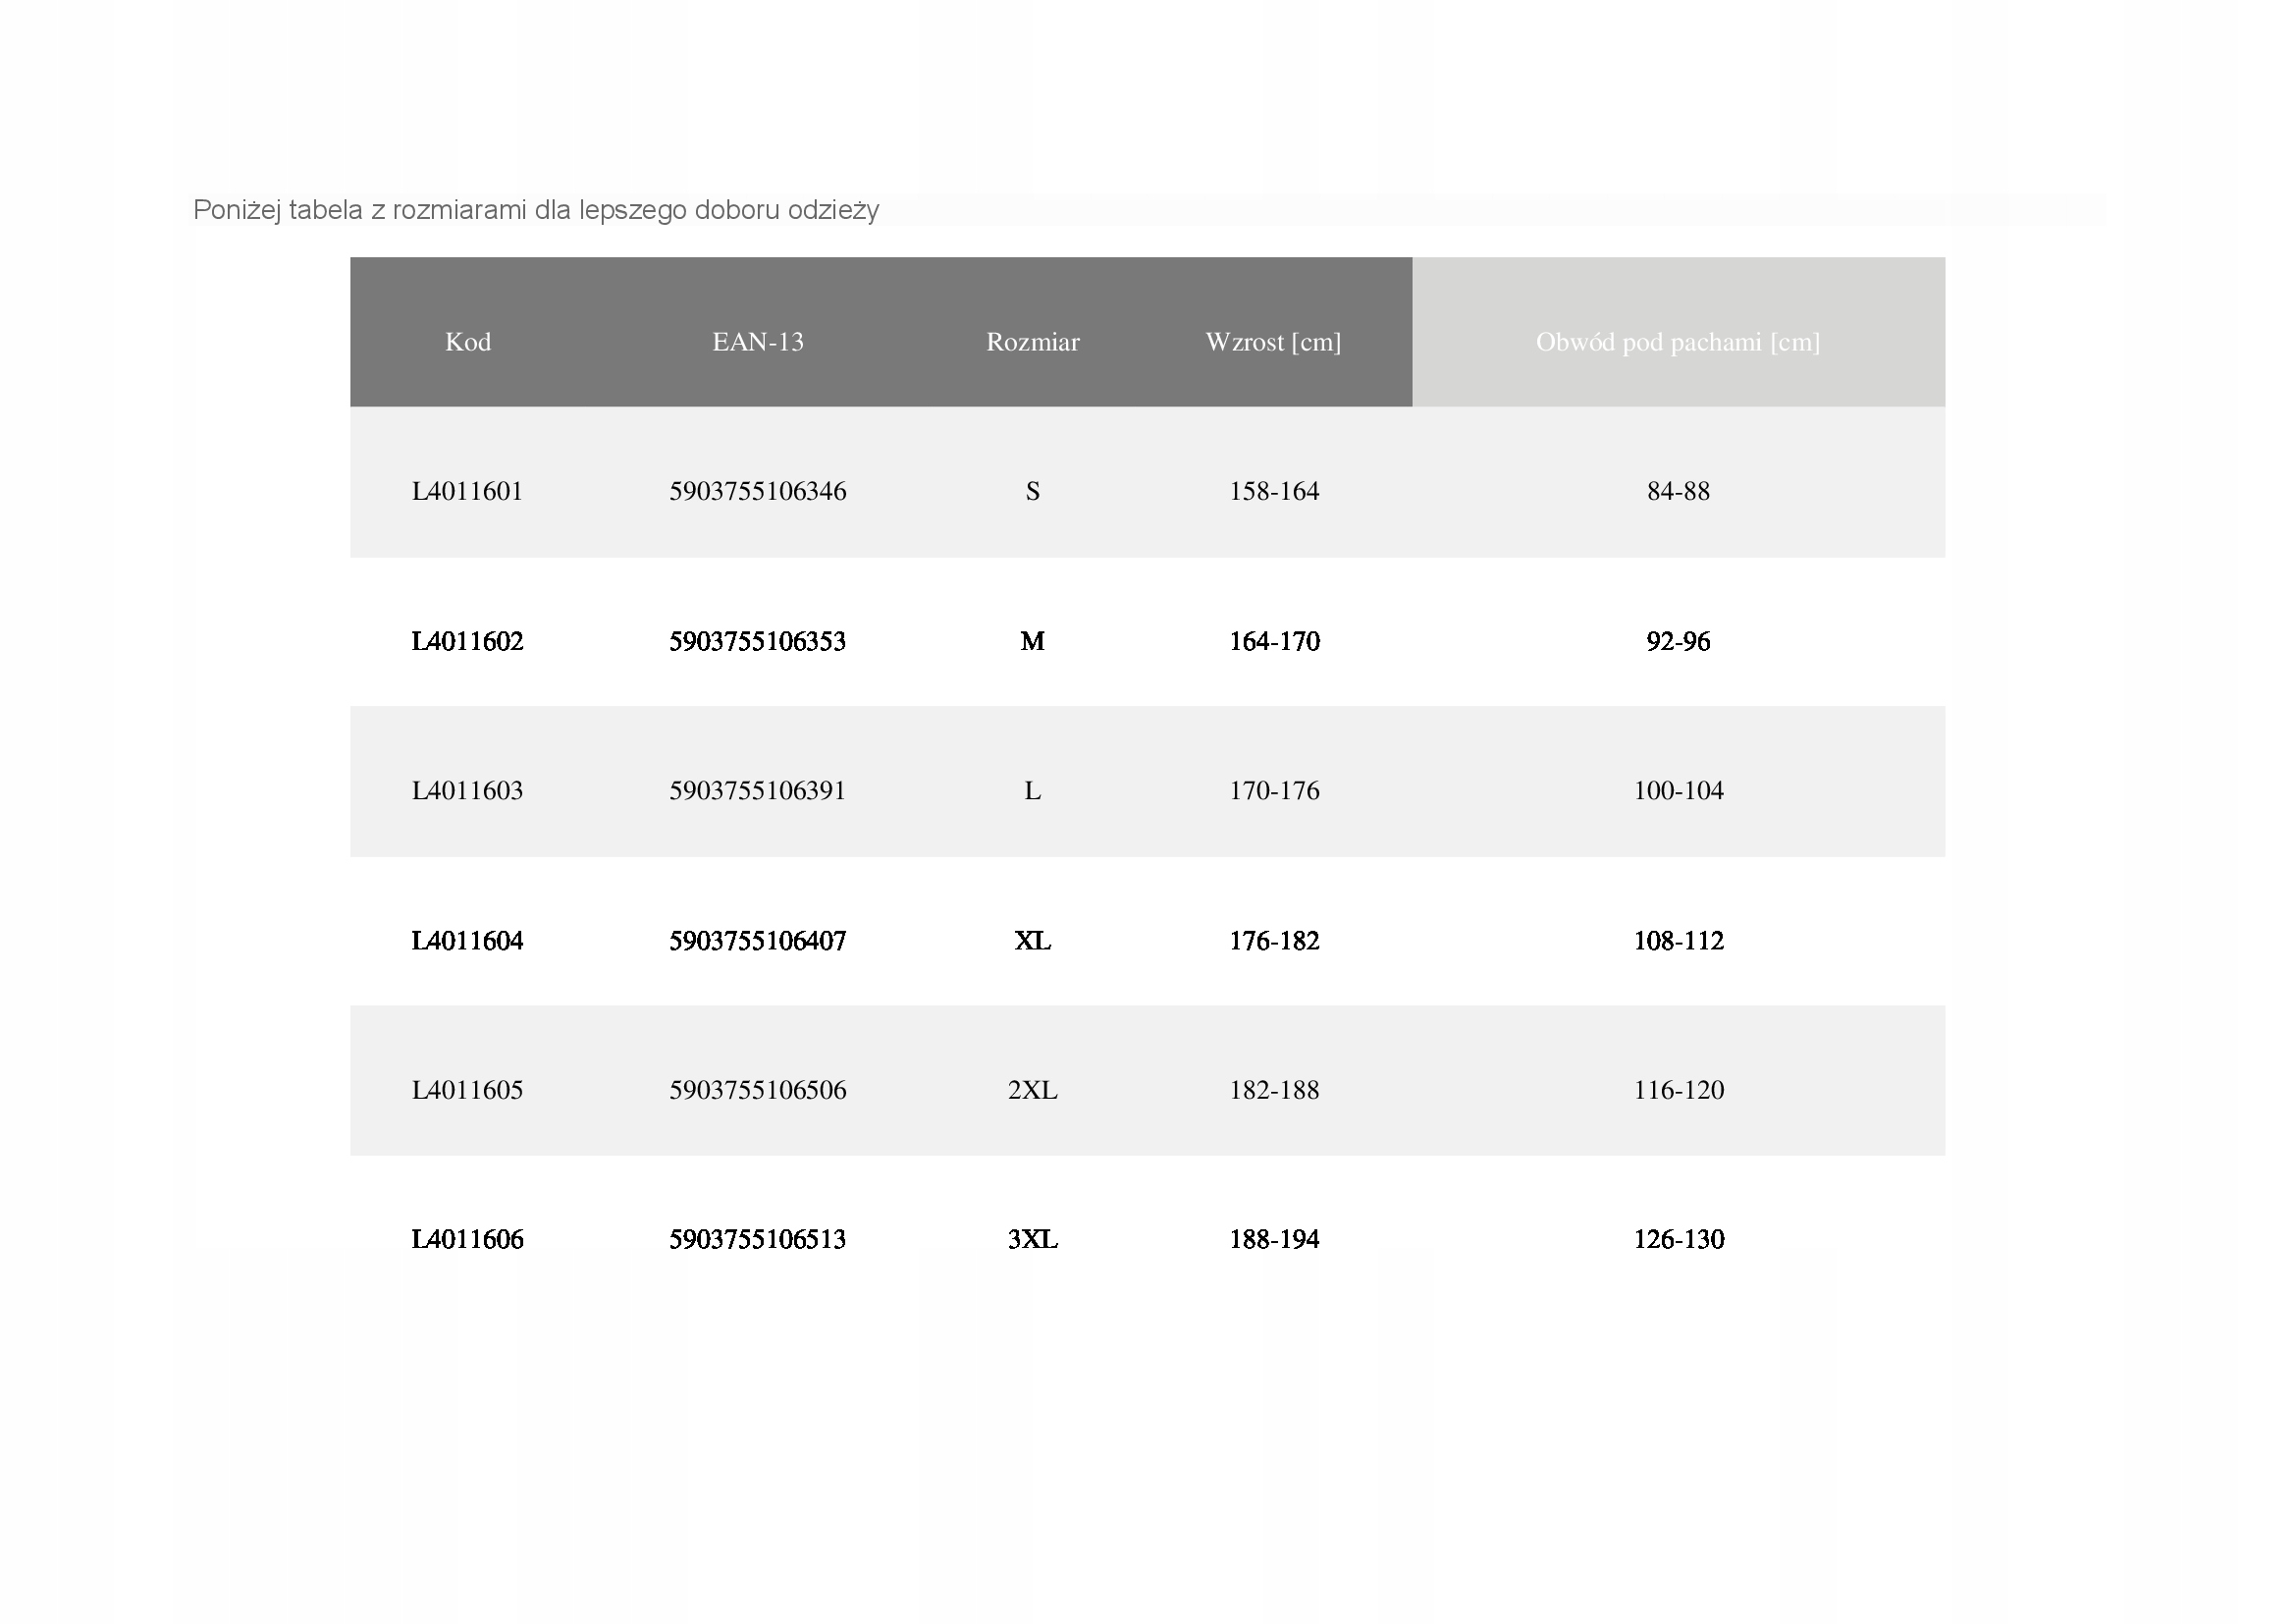The image size is (2296, 1624).
Task: Select size L cell
Action: [1032, 791]
